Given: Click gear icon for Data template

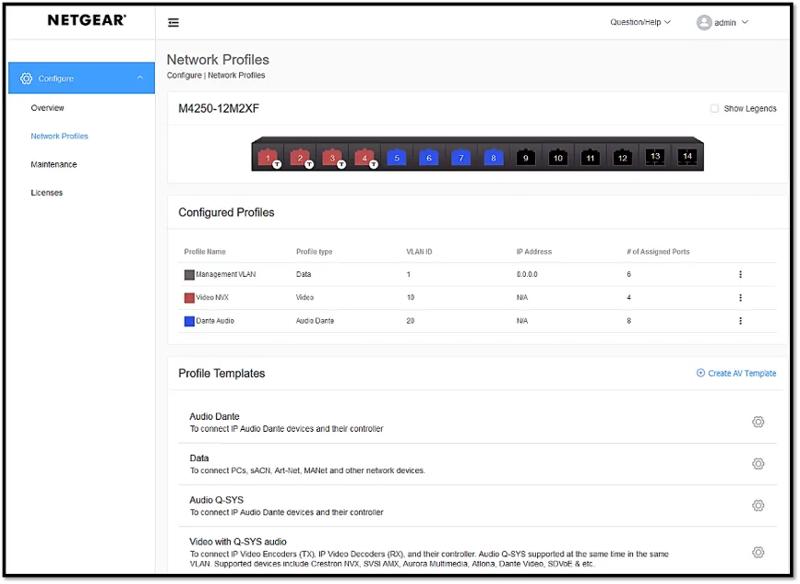Looking at the screenshot, I should [x=758, y=464].
